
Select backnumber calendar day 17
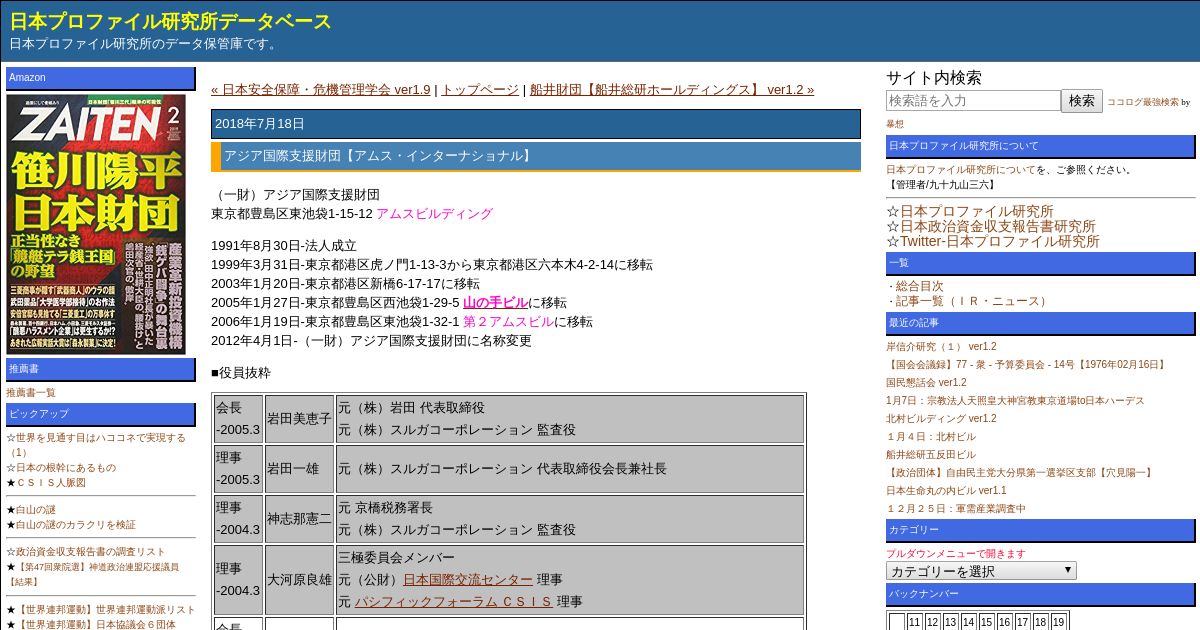(x=1022, y=622)
